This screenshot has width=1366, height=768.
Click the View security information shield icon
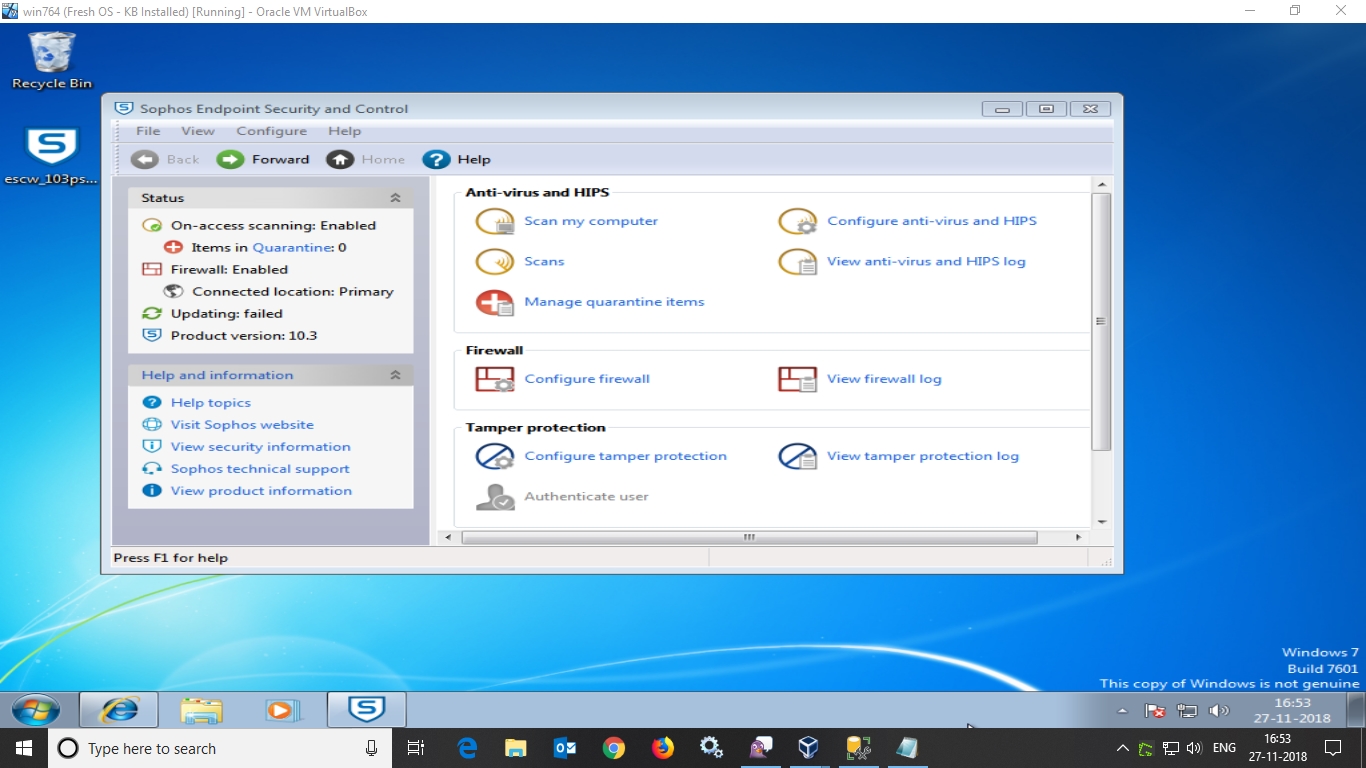pyautogui.click(x=152, y=447)
